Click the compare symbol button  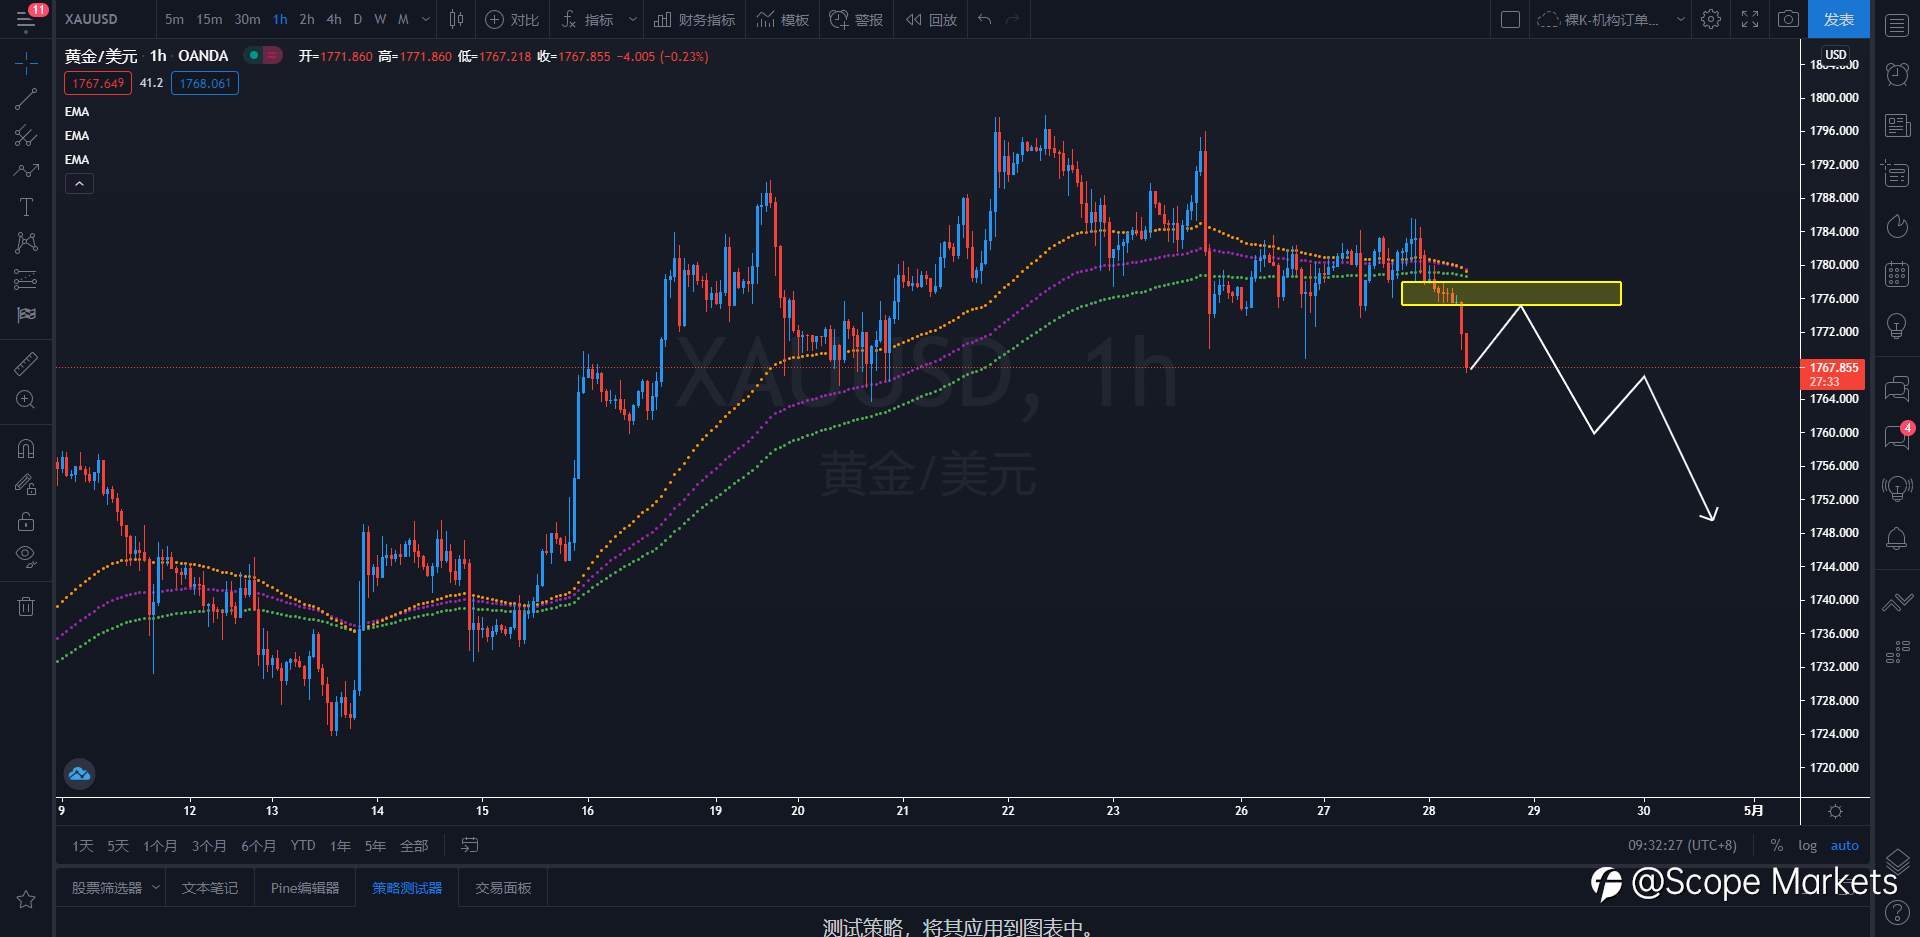[512, 19]
